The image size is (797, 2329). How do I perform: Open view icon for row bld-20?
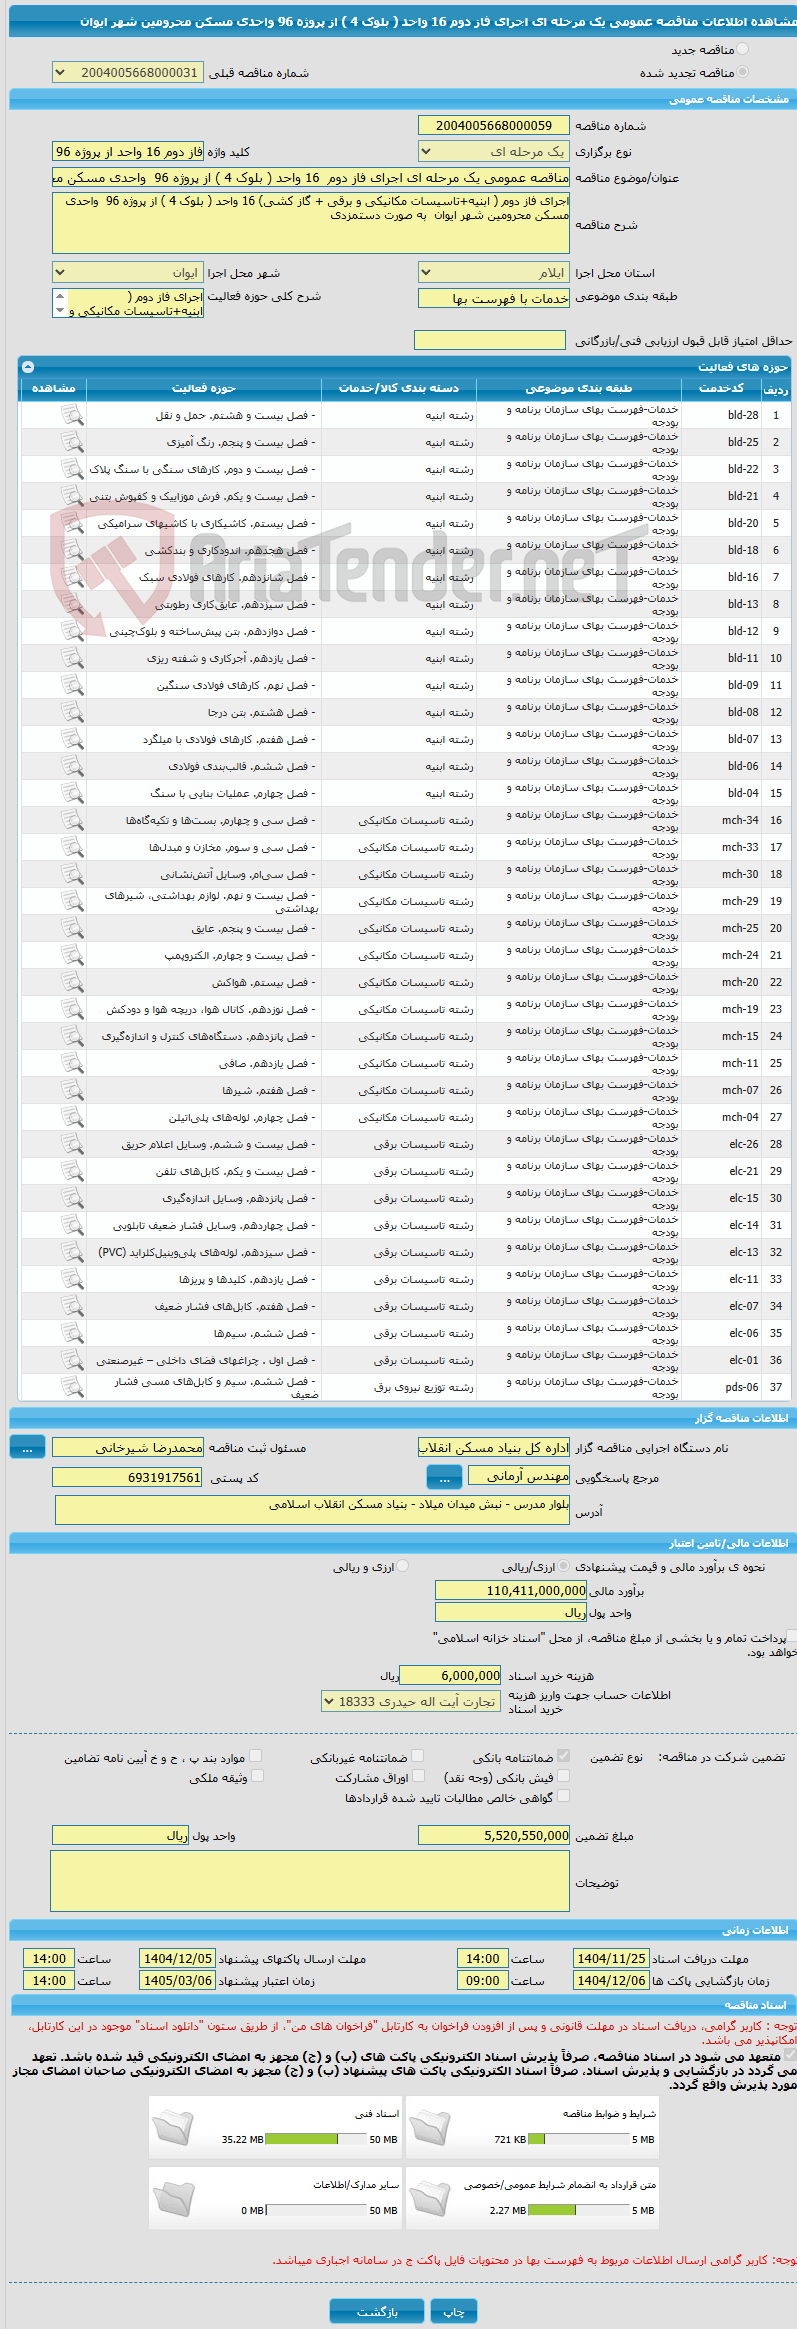click(72, 523)
